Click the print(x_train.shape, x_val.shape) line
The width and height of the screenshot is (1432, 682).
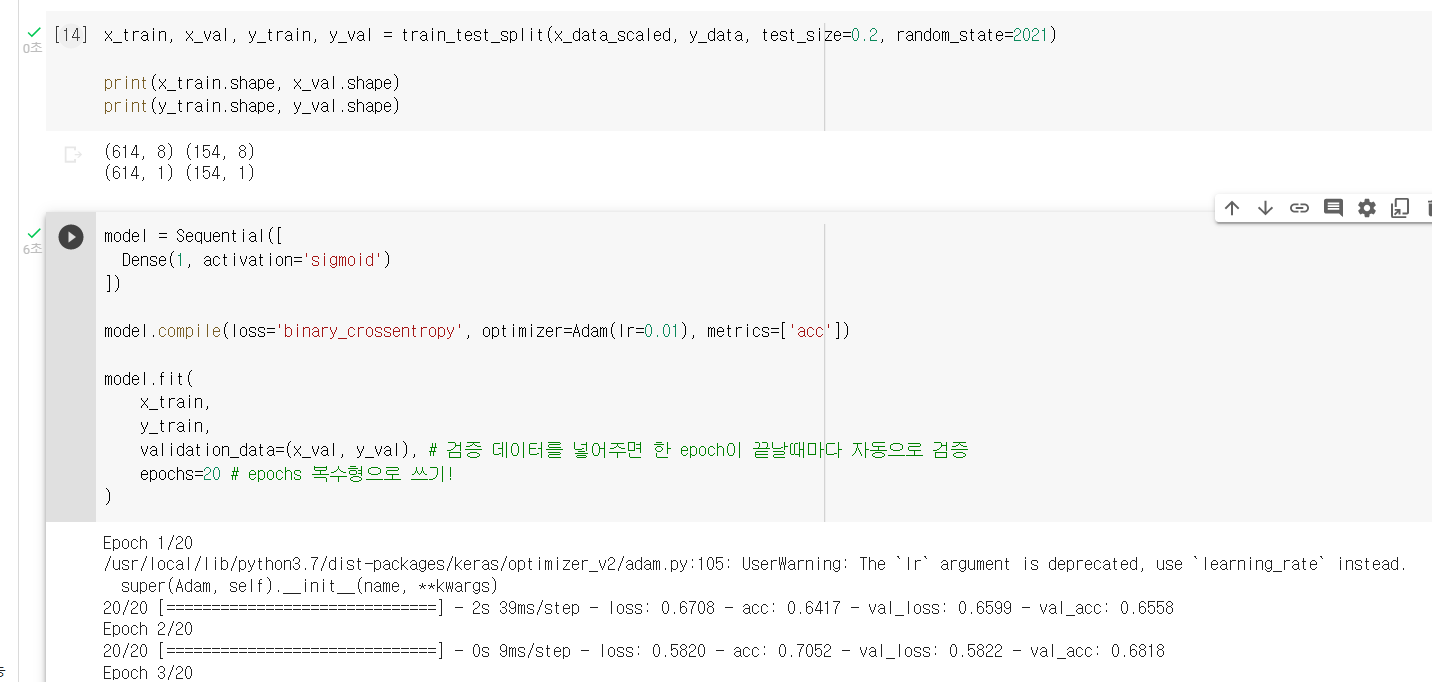(251, 82)
